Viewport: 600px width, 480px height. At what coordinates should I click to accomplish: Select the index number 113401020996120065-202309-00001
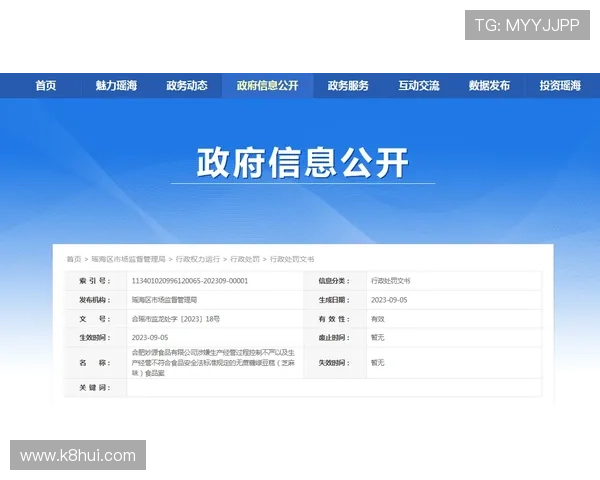tap(190, 281)
